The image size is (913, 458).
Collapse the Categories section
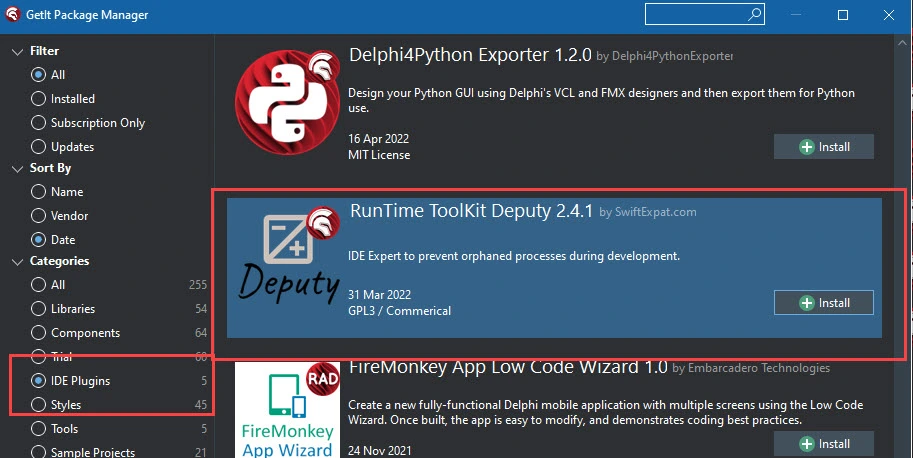coord(16,261)
